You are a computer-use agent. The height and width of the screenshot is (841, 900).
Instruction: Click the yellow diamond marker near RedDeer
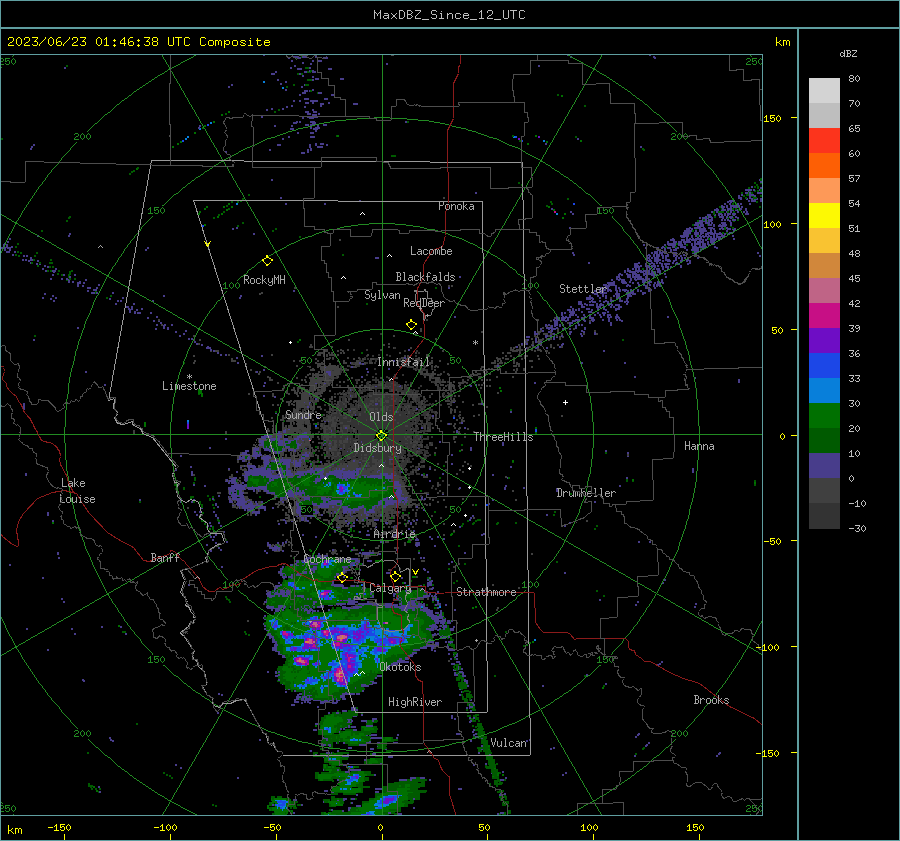point(412,325)
